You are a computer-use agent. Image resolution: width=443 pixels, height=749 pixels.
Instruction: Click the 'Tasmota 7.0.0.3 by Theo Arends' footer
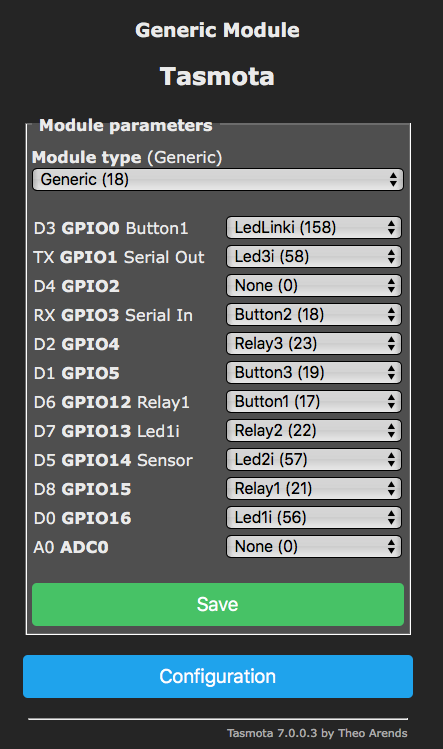click(x=317, y=733)
